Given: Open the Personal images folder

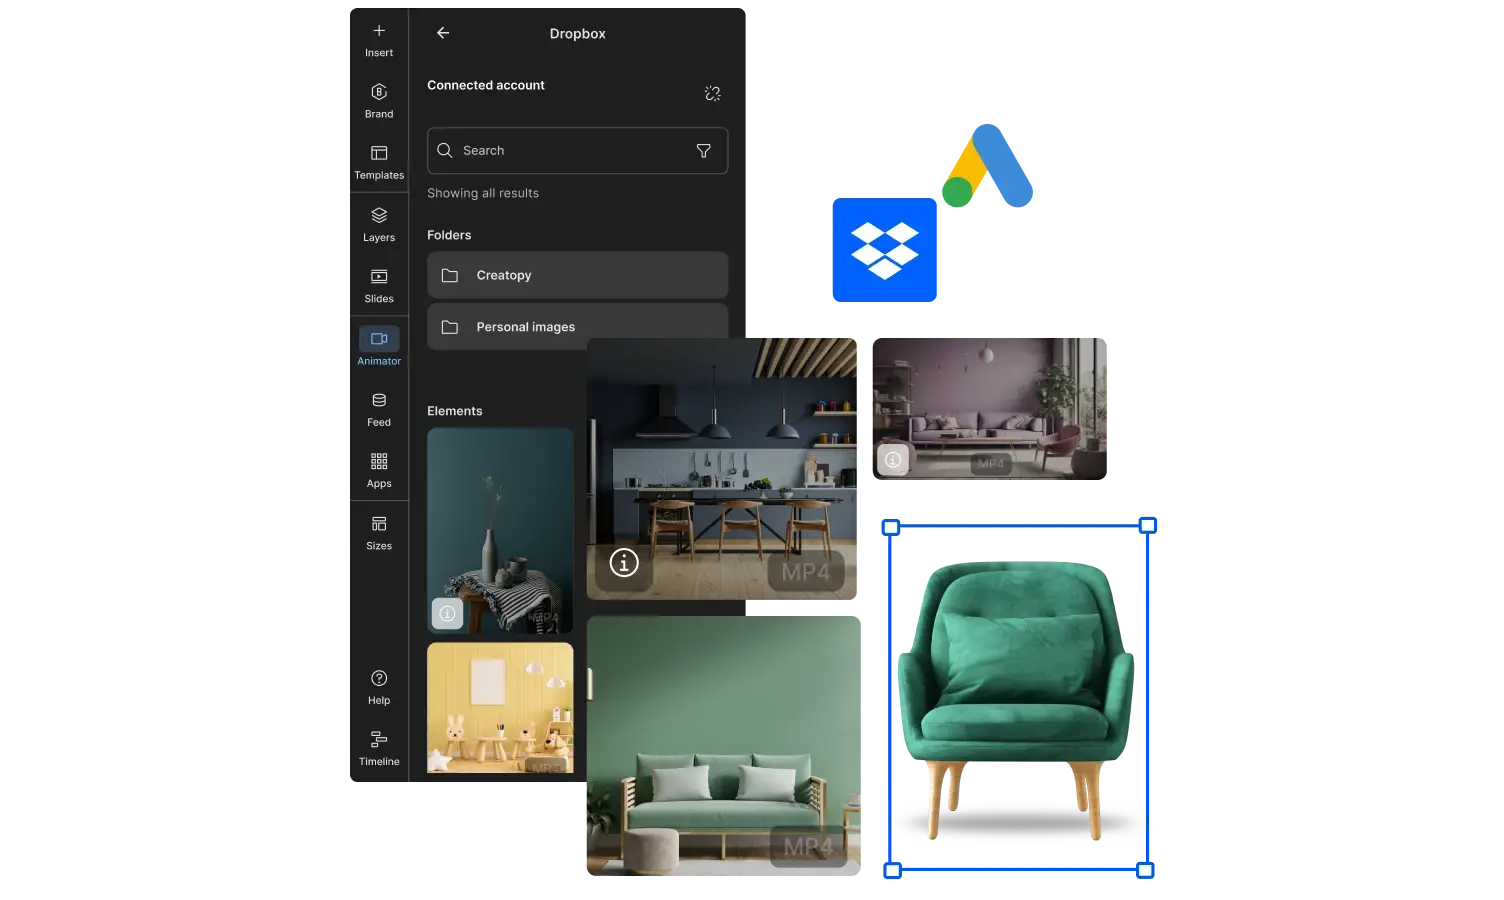Looking at the screenshot, I should [x=577, y=326].
